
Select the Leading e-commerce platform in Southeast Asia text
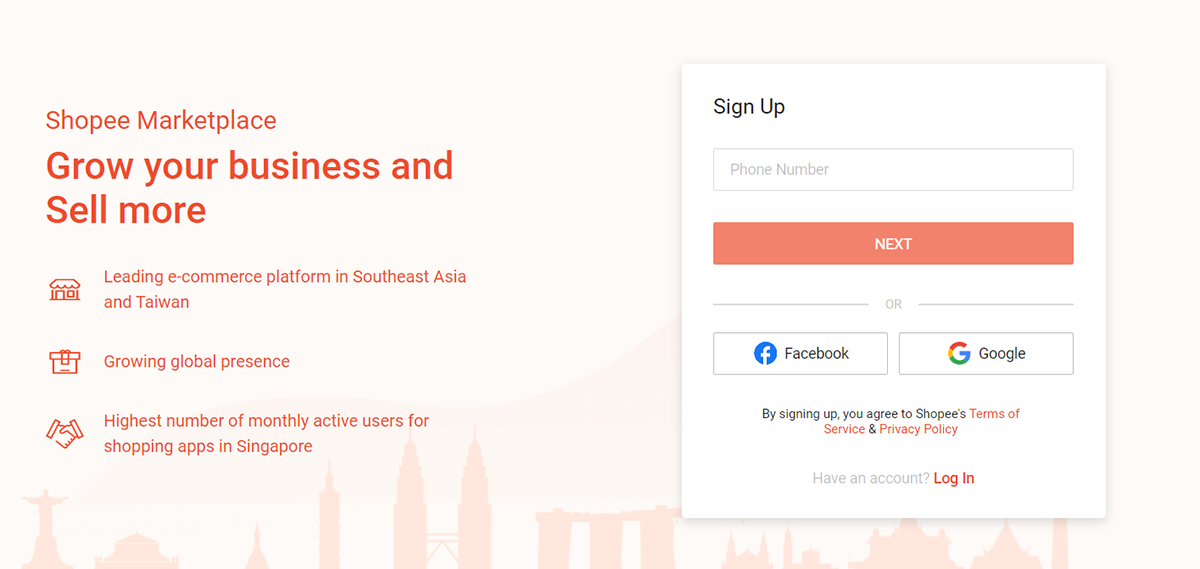[x=285, y=289]
